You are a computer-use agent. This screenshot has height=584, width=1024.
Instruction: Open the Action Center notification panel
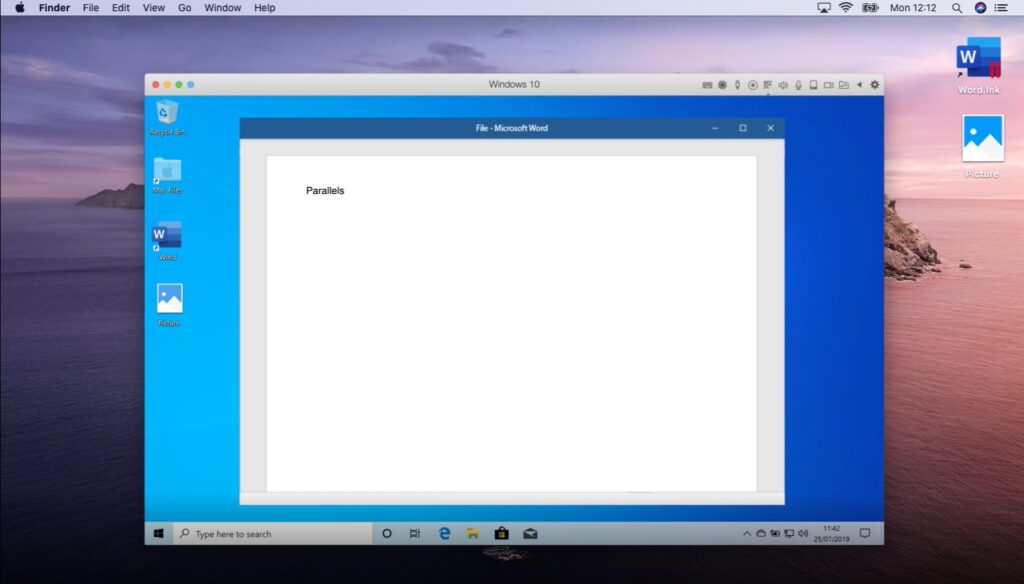[x=864, y=533]
